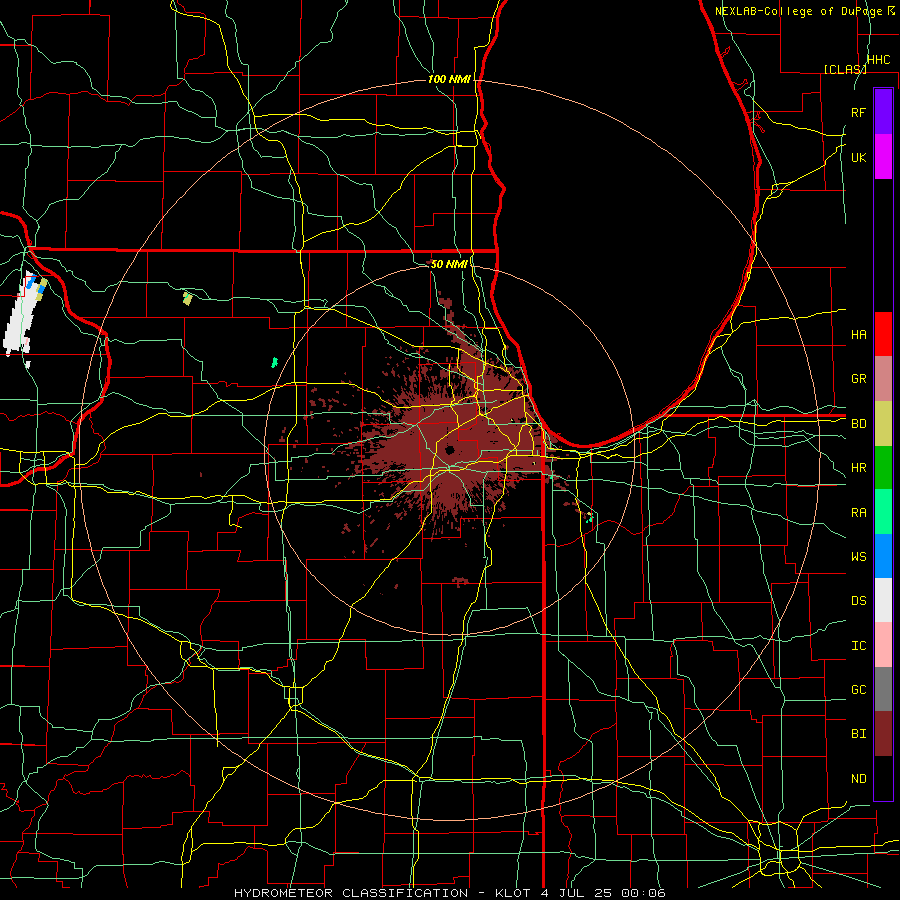This screenshot has width=900, height=900.
Task: Click the HR legend label
Action: [858, 468]
